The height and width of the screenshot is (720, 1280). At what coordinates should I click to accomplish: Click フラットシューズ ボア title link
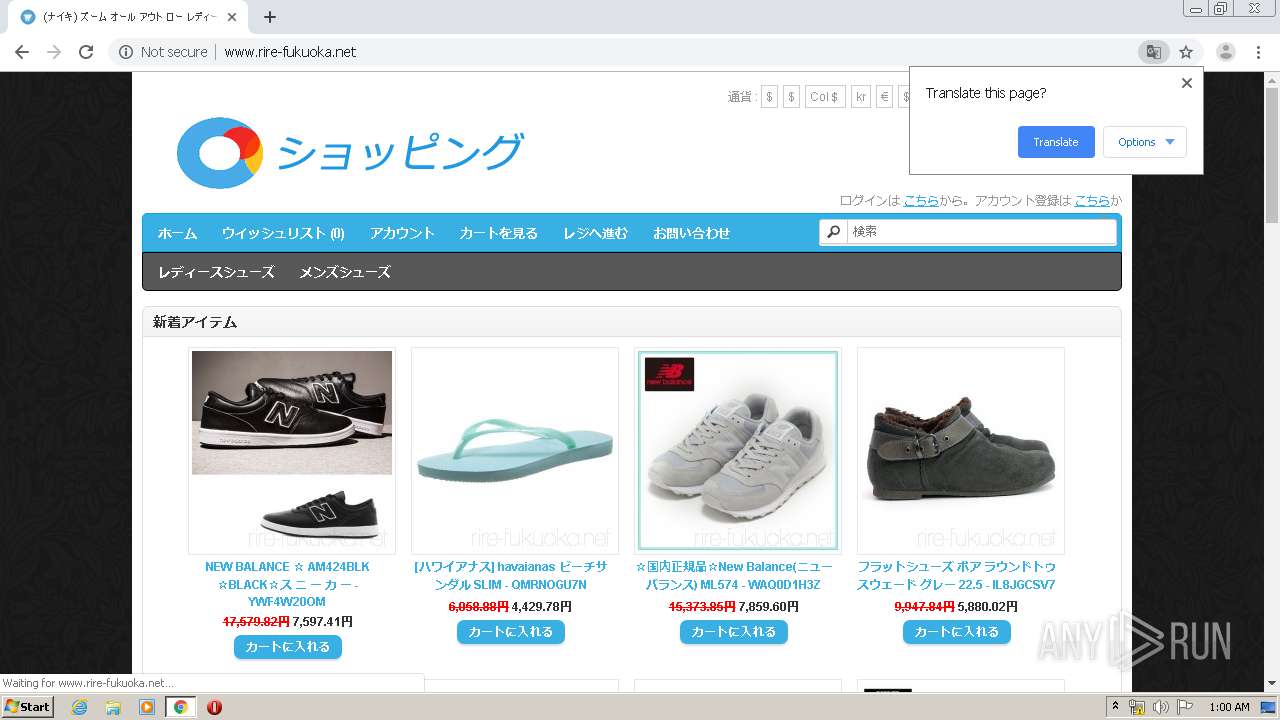pos(957,575)
